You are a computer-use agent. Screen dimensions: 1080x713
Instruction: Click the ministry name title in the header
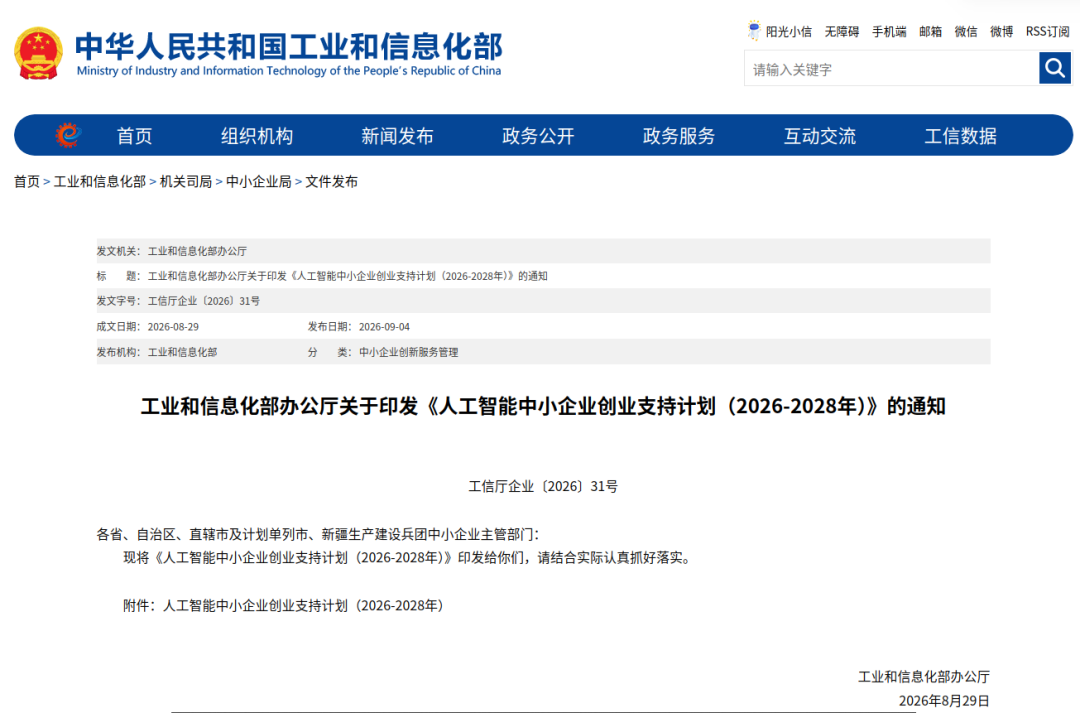click(289, 53)
